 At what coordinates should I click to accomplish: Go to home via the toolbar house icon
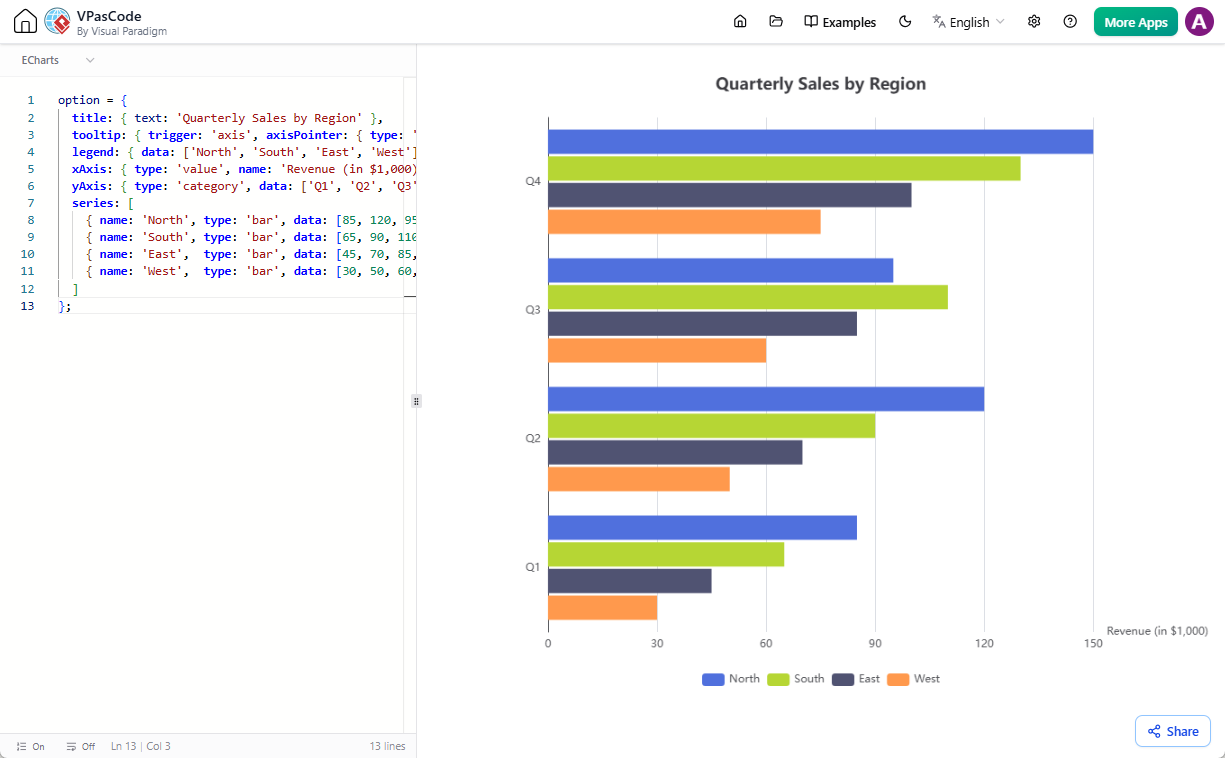pos(740,22)
